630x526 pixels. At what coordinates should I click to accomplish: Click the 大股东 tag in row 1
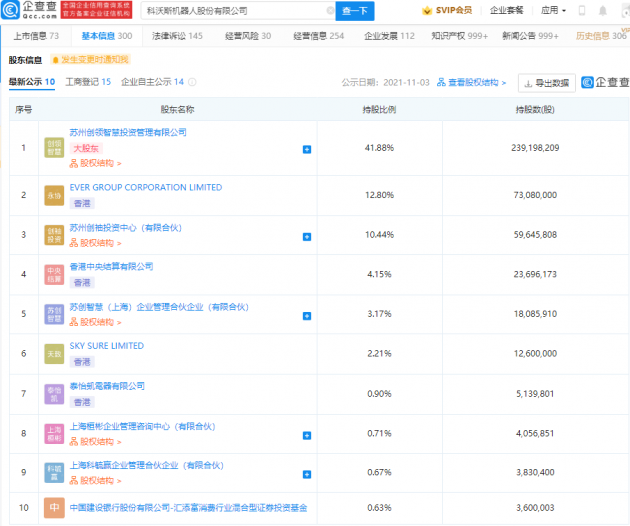click(86, 148)
